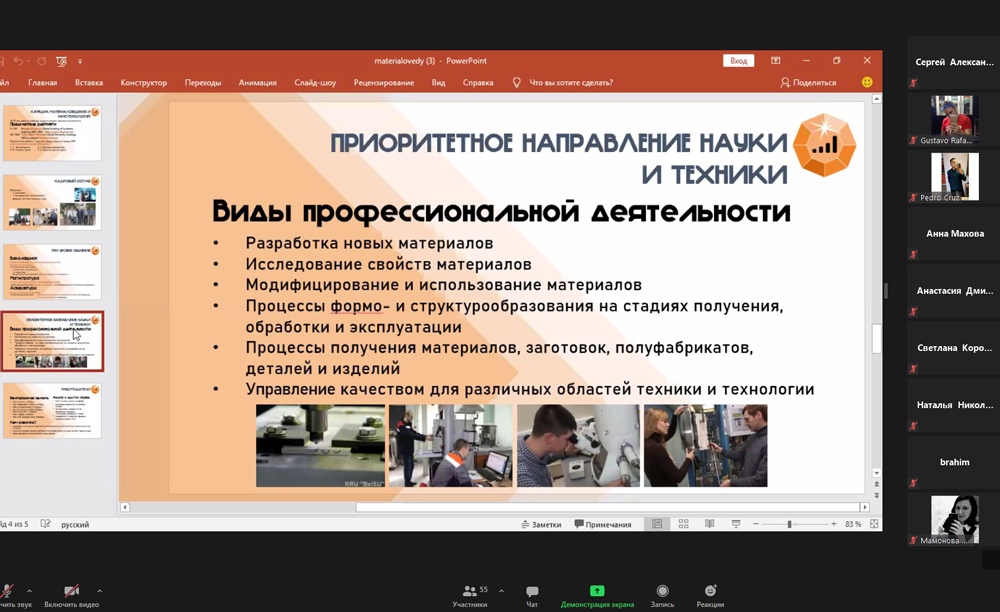
Task: Click the zoom slider in PowerPoint status bar
Action: point(790,524)
